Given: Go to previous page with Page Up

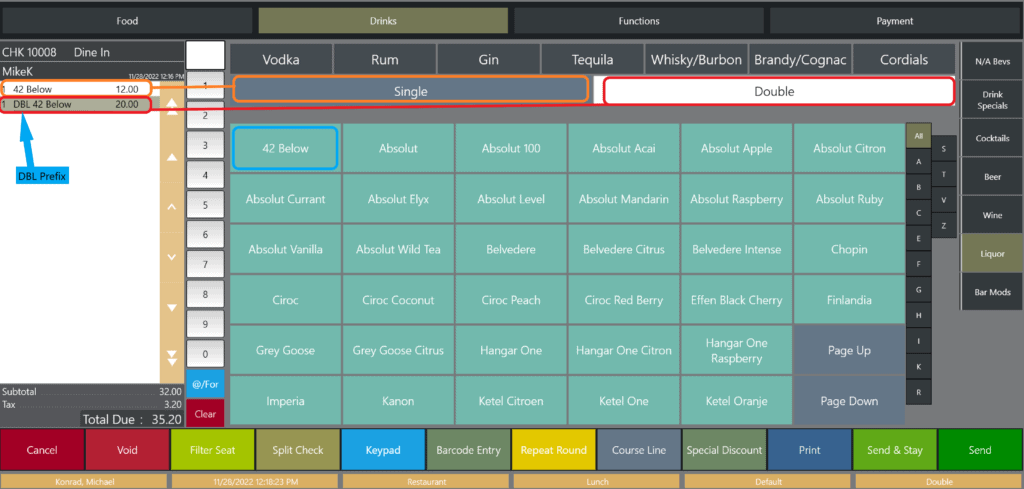Looking at the screenshot, I should pyautogui.click(x=849, y=351).
